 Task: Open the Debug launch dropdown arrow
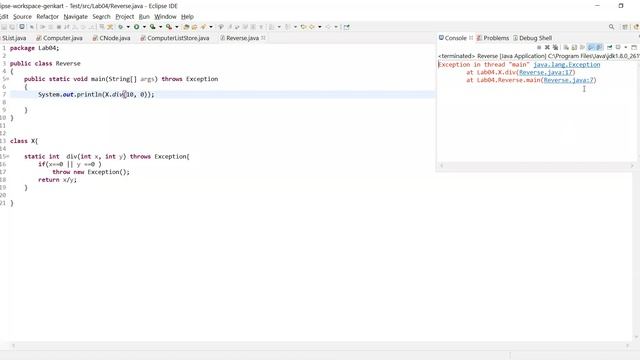pos(128,27)
